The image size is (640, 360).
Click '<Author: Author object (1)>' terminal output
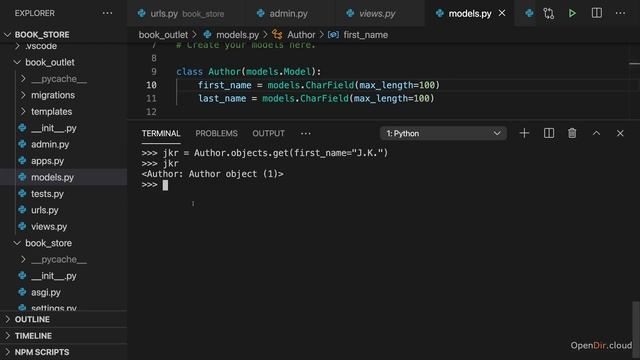212,174
